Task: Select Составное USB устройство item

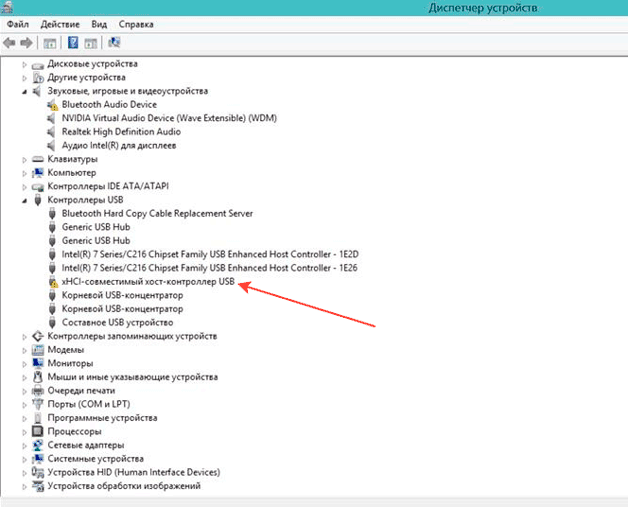Action: tap(117, 323)
